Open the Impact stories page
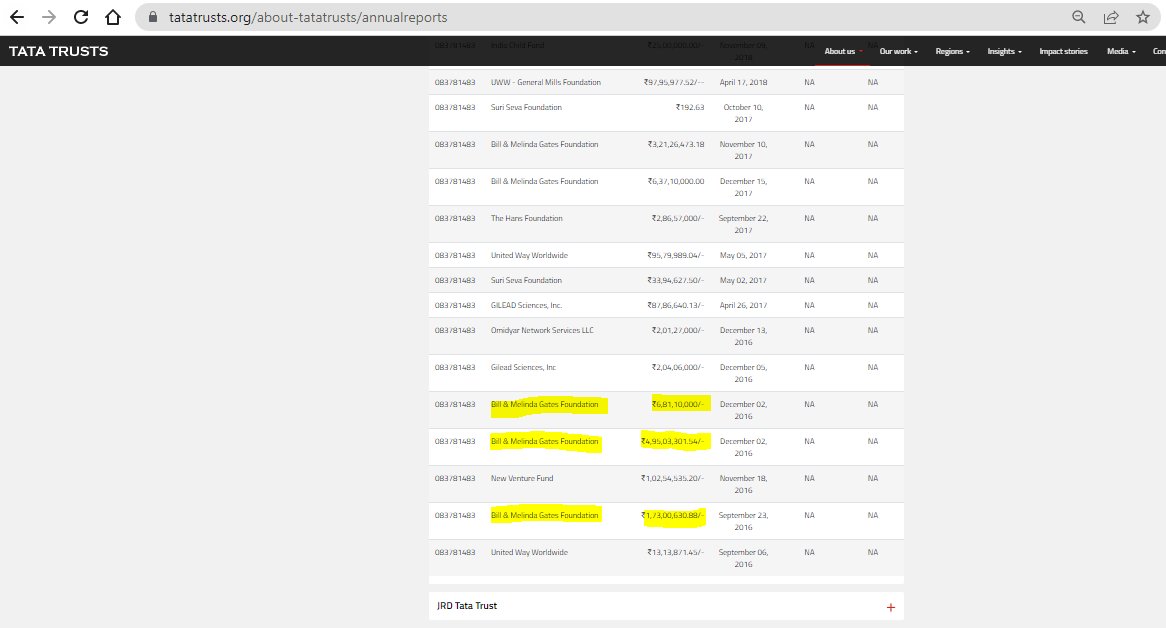Screen dimensions: 1166x628 pos(1063,51)
